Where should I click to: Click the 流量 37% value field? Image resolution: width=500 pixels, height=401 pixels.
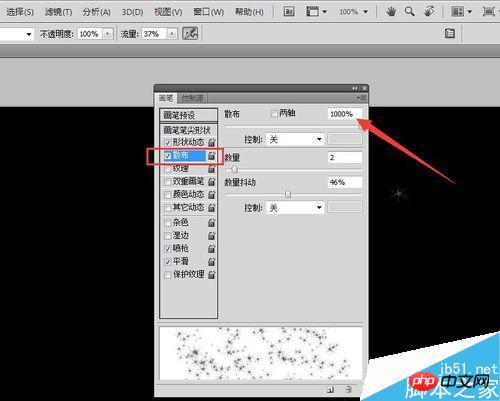(x=154, y=34)
